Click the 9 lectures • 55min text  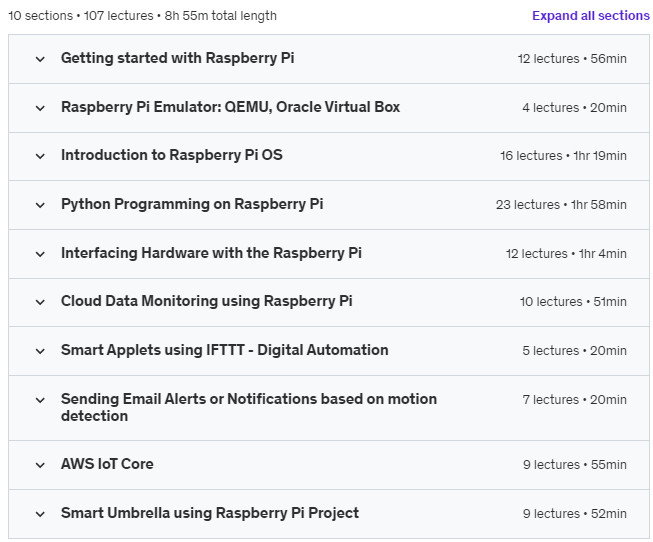coord(575,465)
